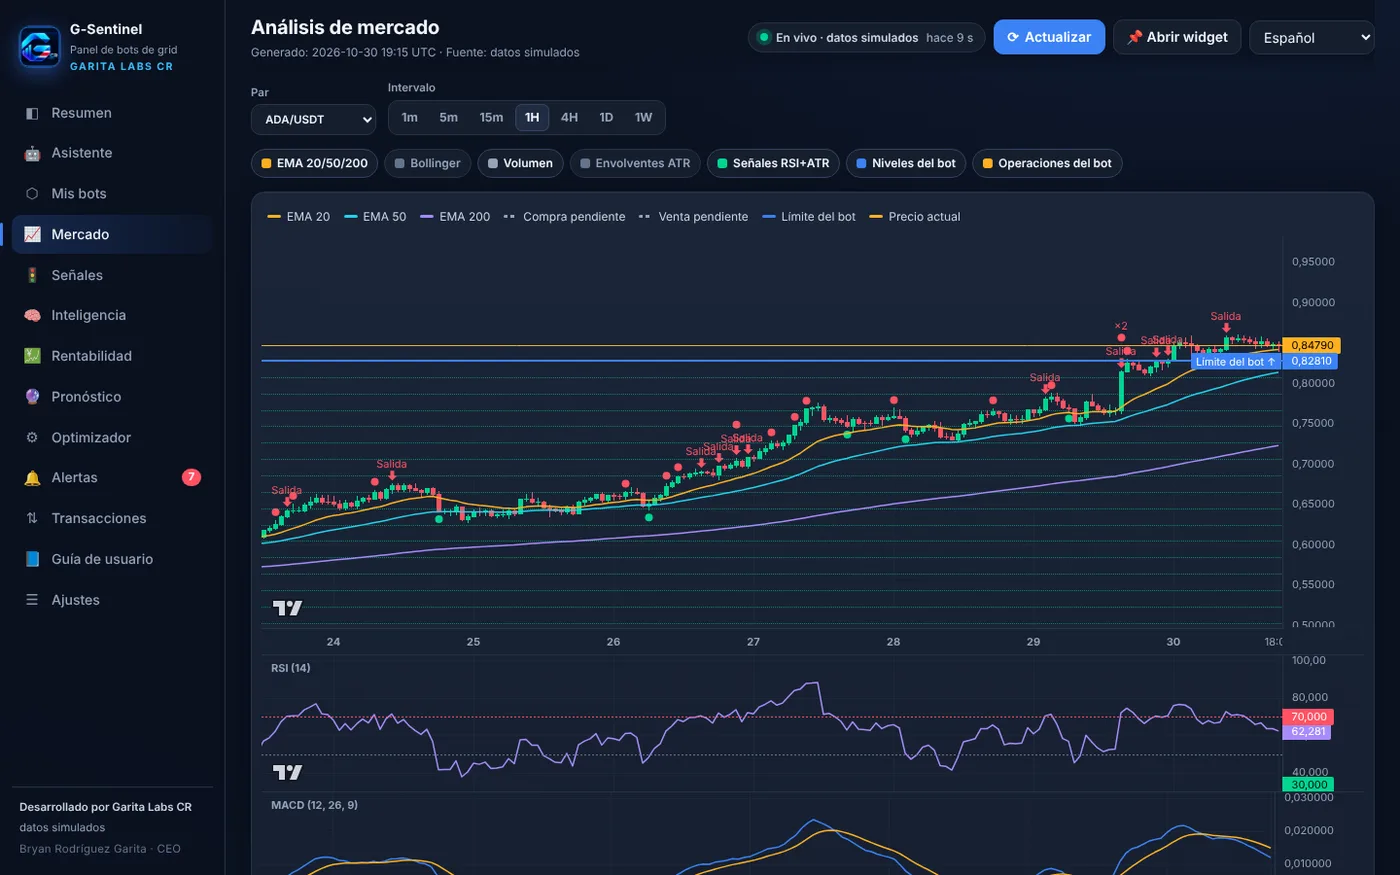The image size is (1400, 875).
Task: Click the Resumen sidebar icon
Action: [32, 113]
